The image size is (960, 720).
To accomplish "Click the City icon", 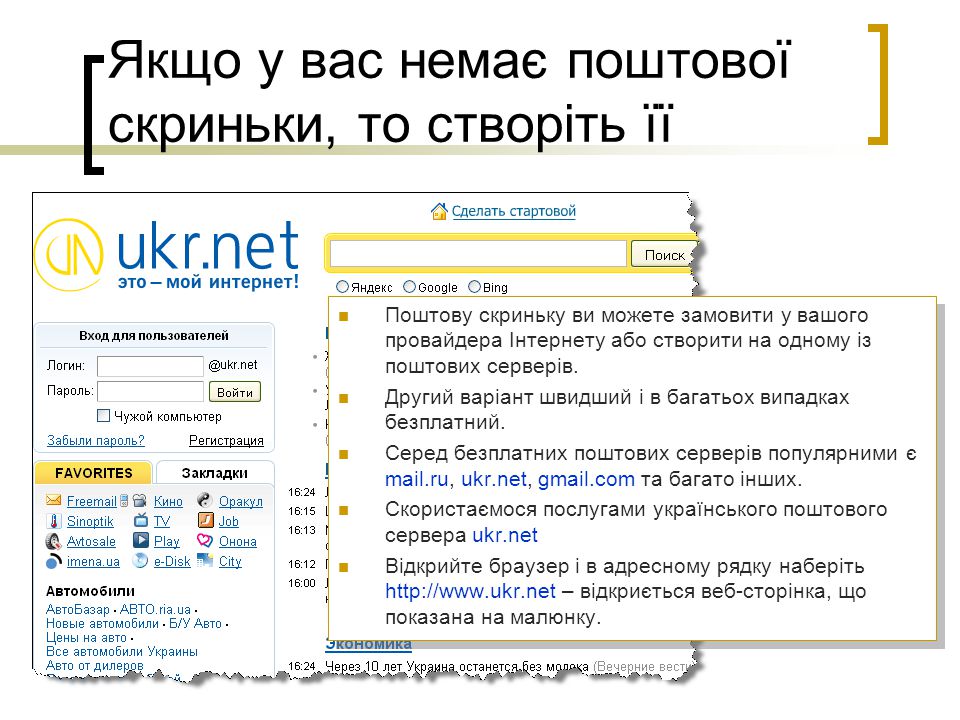I will (x=204, y=560).
